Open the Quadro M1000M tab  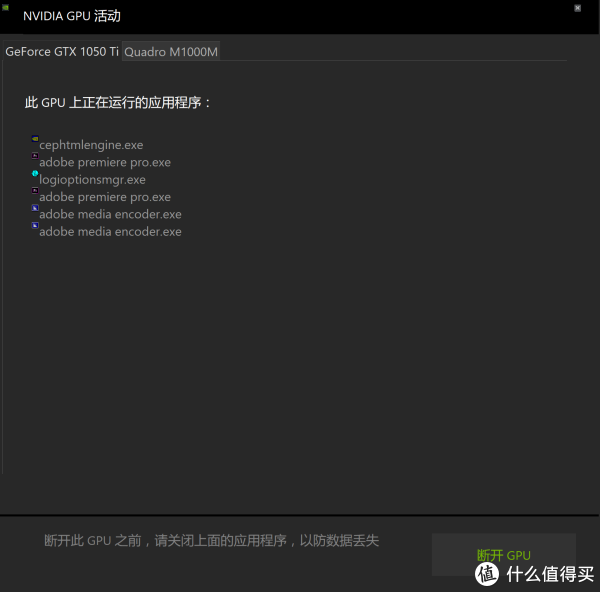(171, 51)
